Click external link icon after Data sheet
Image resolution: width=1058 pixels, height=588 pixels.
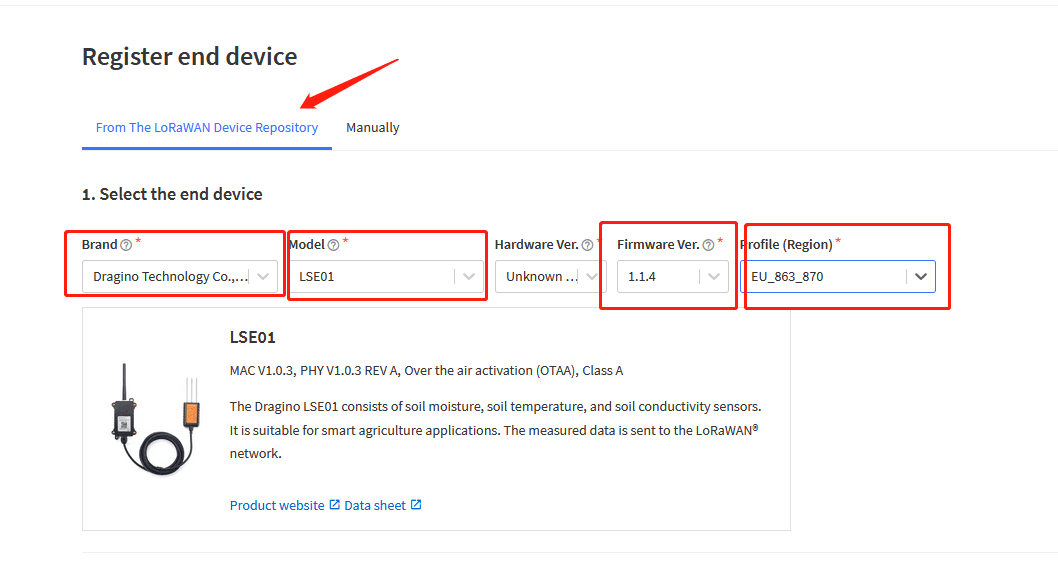click(x=416, y=504)
